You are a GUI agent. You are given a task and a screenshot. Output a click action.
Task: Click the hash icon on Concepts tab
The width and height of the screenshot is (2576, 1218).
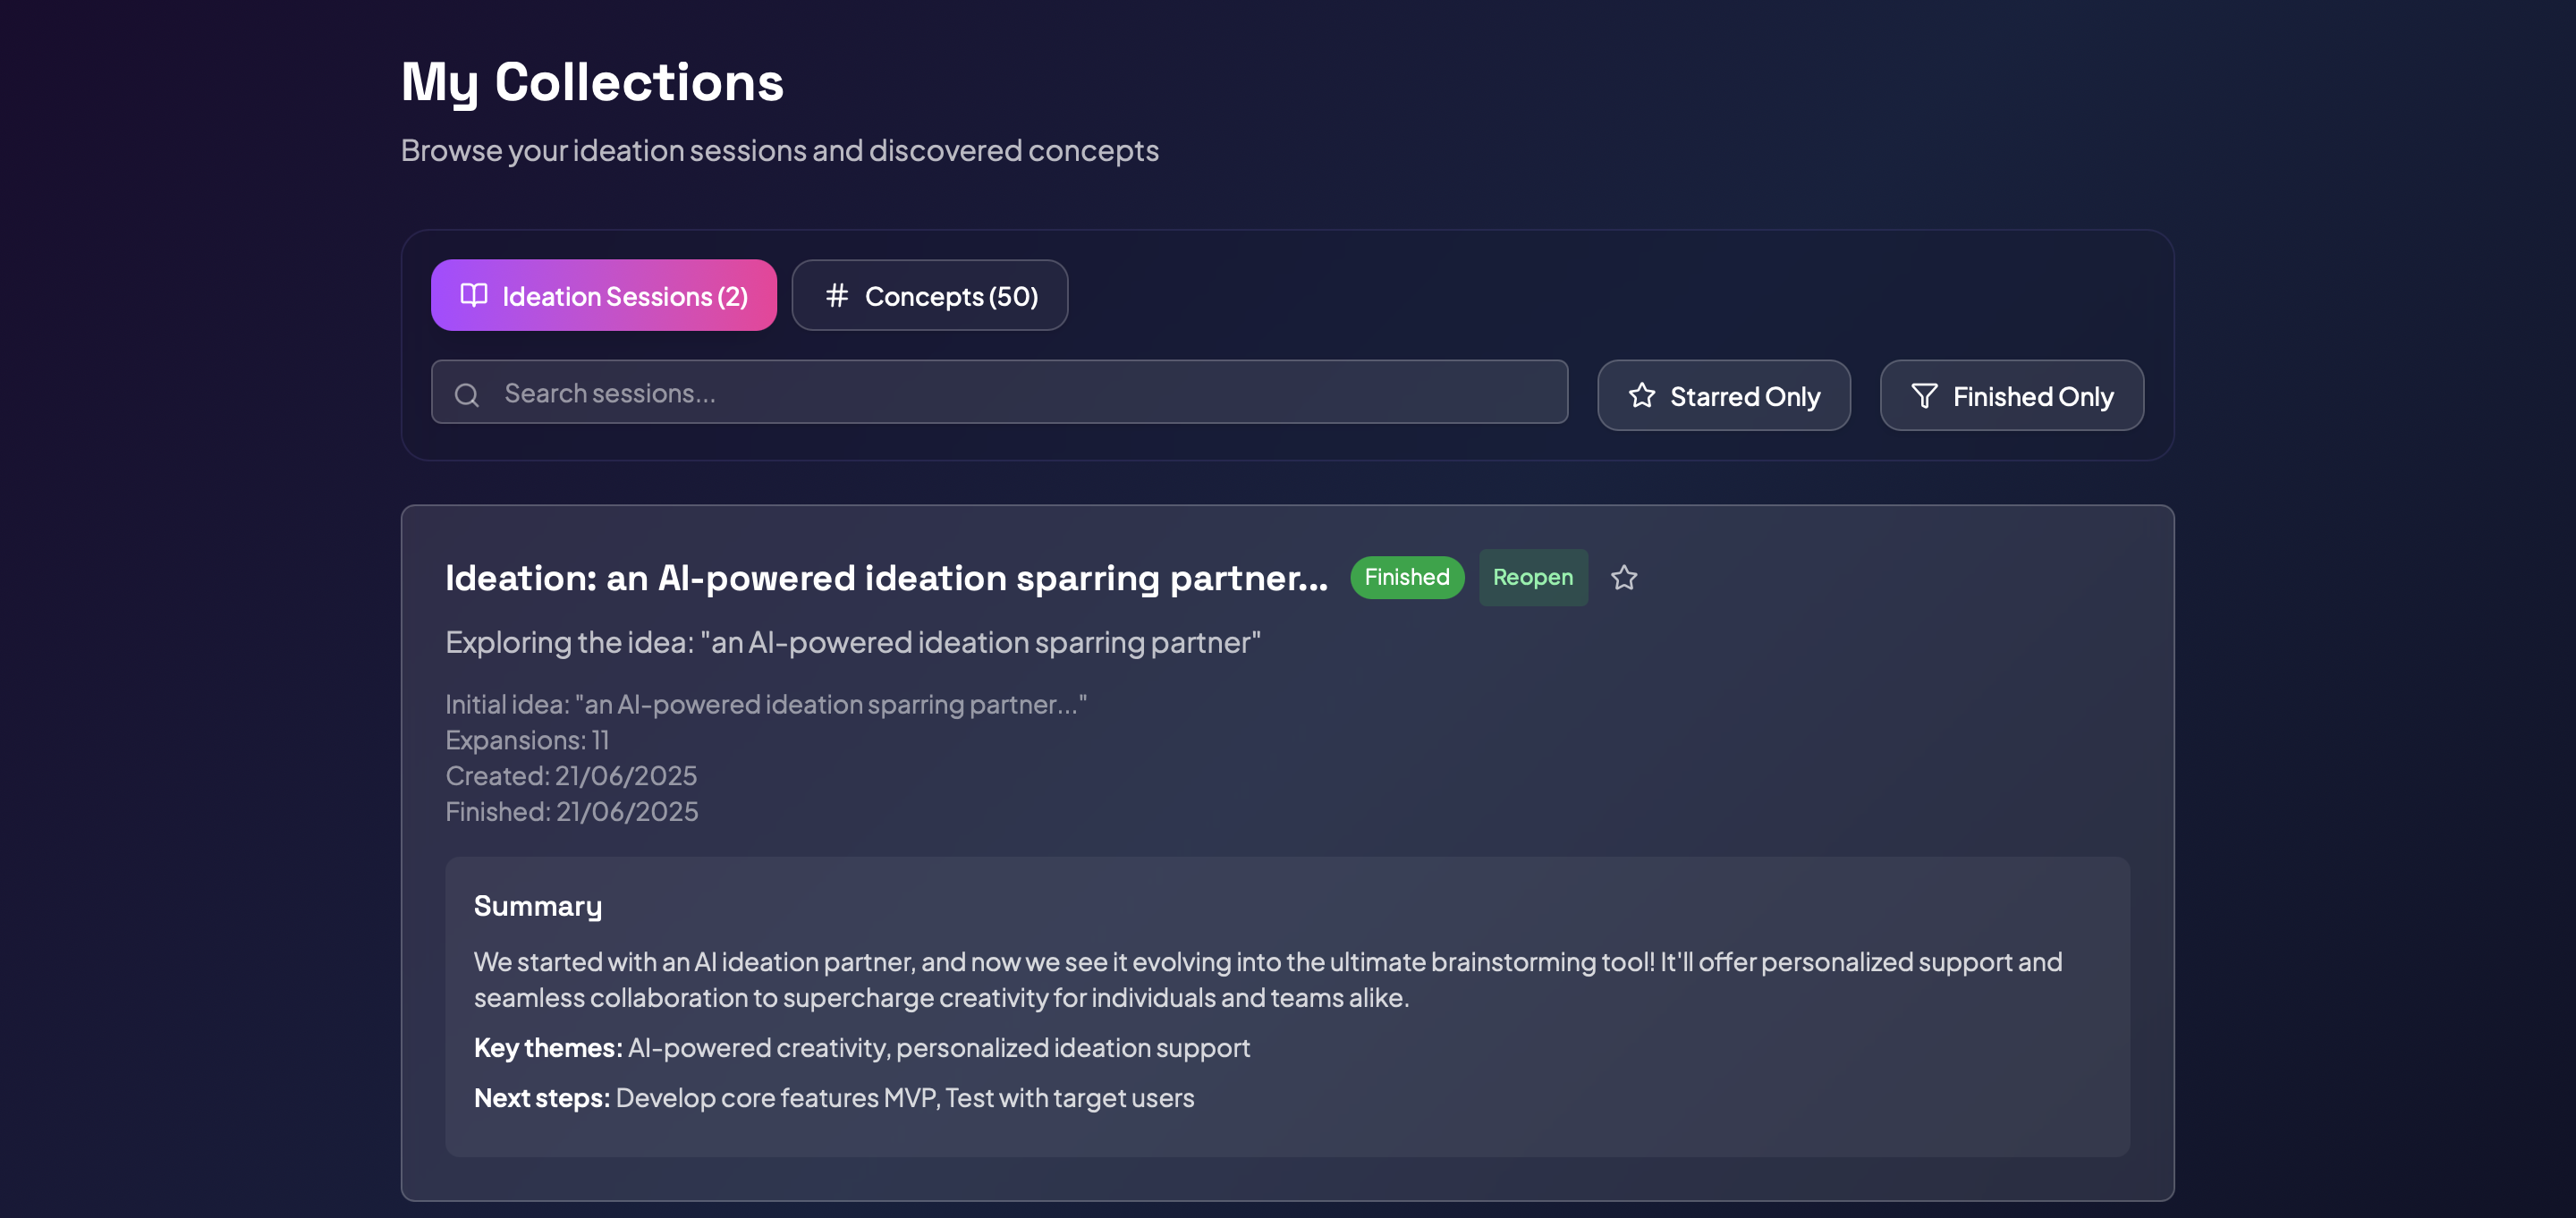click(837, 295)
